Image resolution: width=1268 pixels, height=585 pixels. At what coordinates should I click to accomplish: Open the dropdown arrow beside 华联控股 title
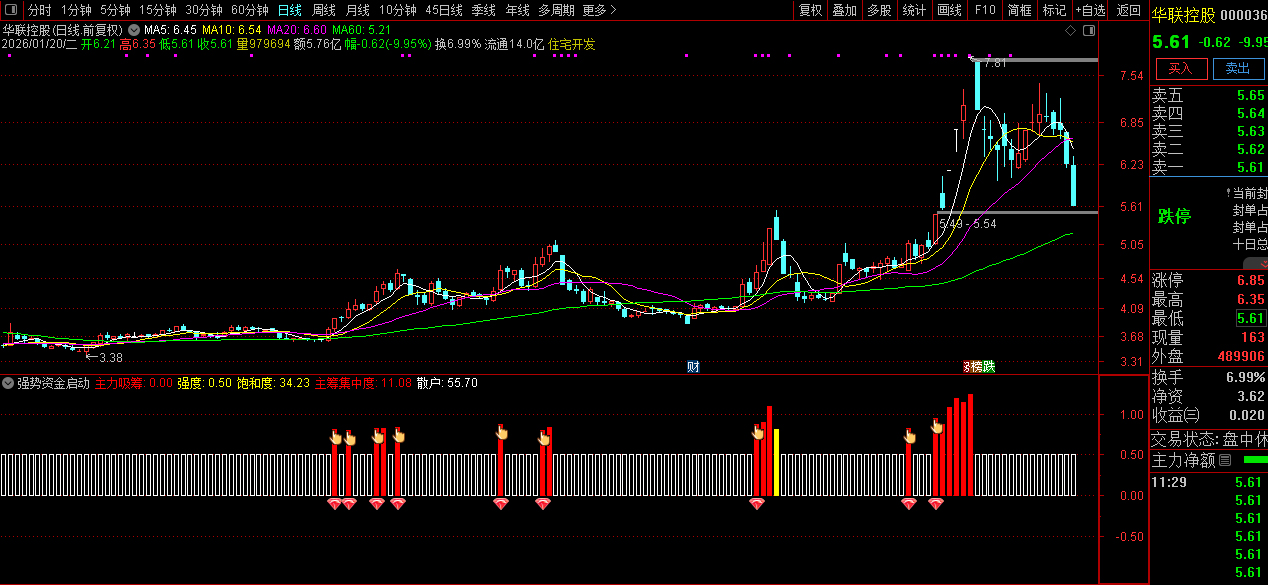(134, 31)
